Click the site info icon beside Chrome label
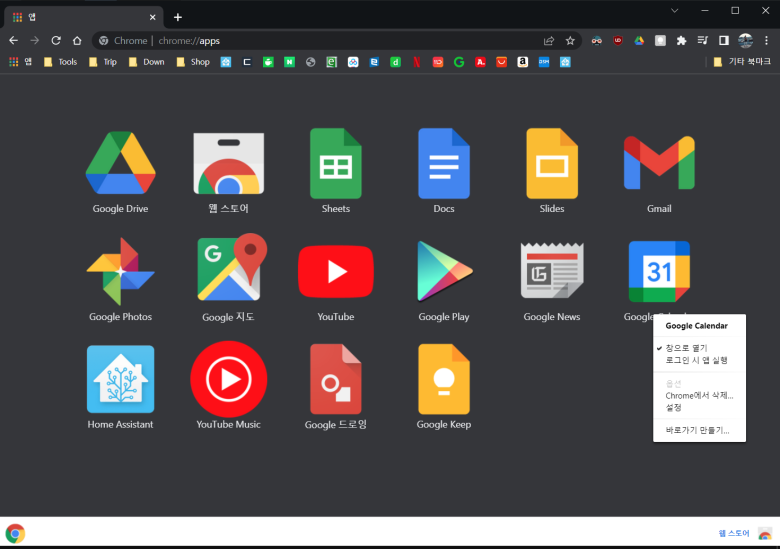 103,41
